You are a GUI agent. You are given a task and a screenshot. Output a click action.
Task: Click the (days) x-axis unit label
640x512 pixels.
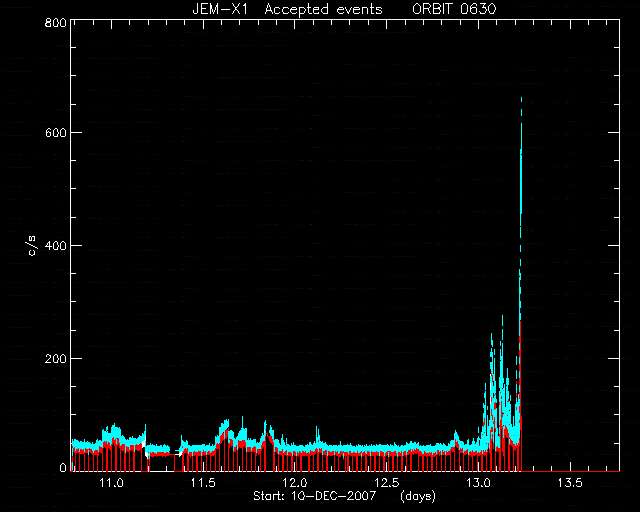tap(418, 496)
